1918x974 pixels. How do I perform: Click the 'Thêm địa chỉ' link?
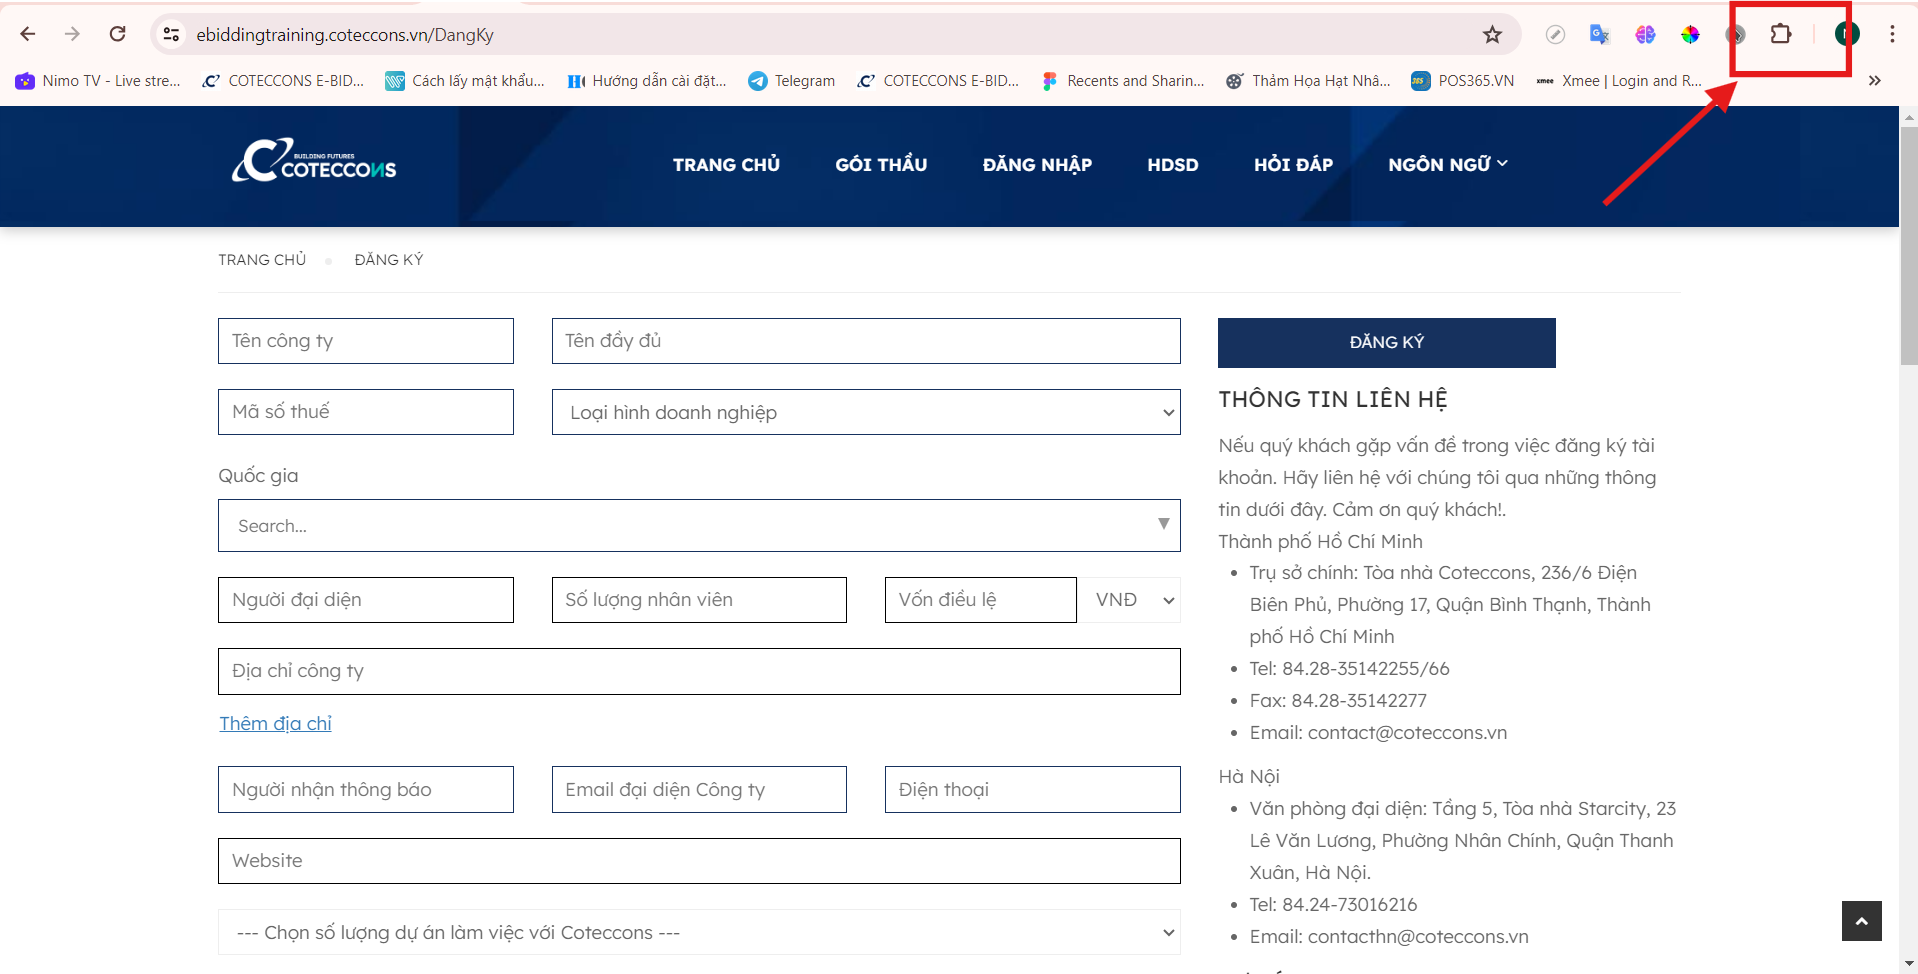pyautogui.click(x=275, y=723)
